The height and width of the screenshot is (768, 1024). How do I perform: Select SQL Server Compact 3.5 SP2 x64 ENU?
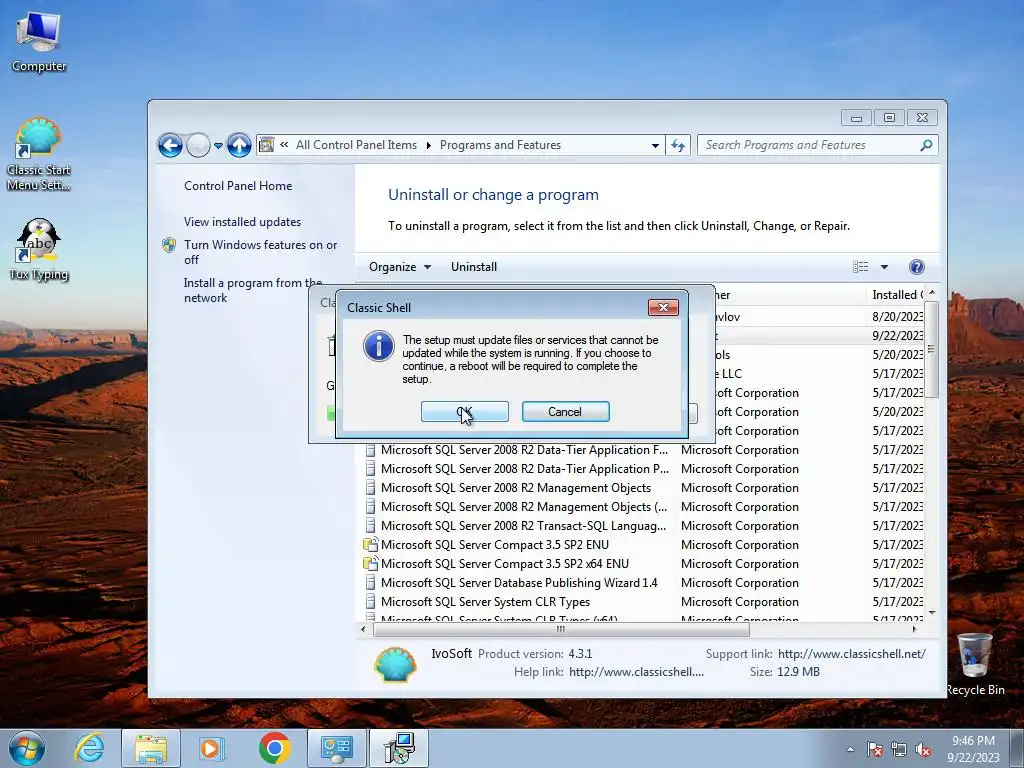643,564
